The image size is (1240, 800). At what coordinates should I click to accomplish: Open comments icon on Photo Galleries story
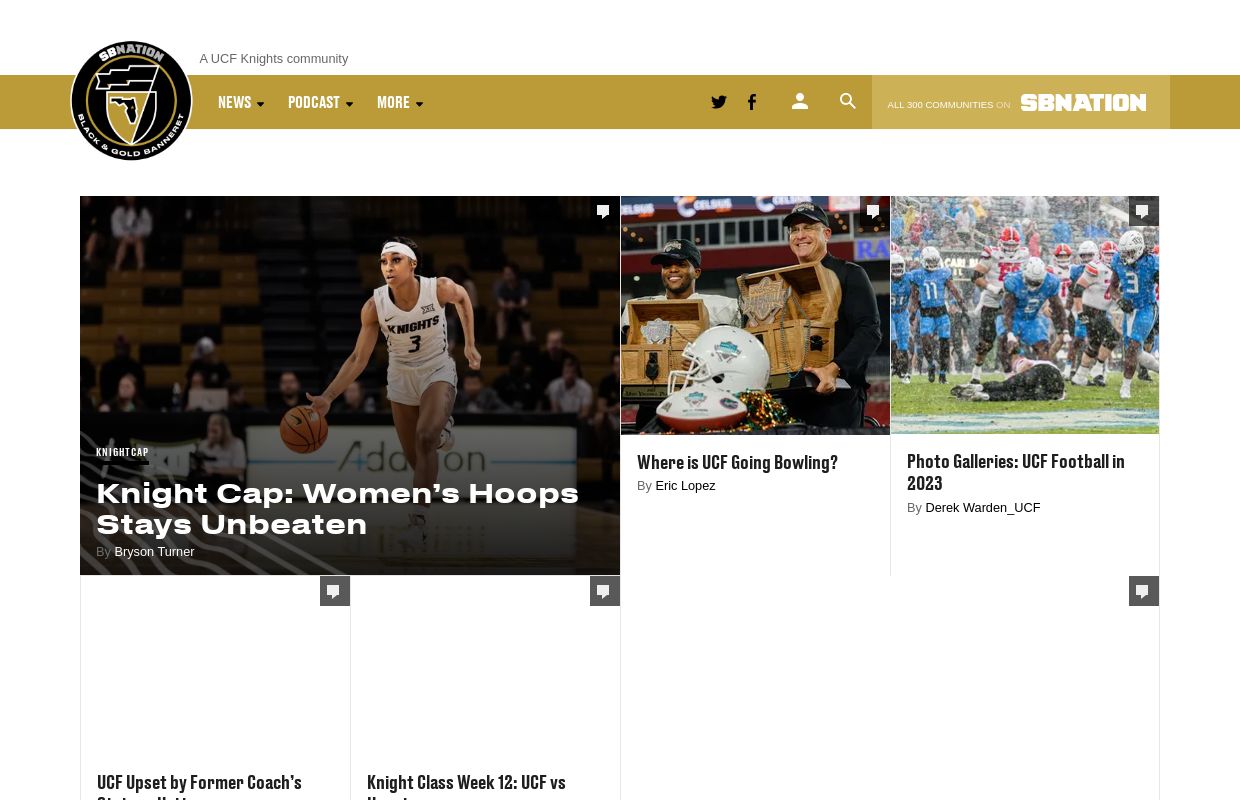point(1142,211)
